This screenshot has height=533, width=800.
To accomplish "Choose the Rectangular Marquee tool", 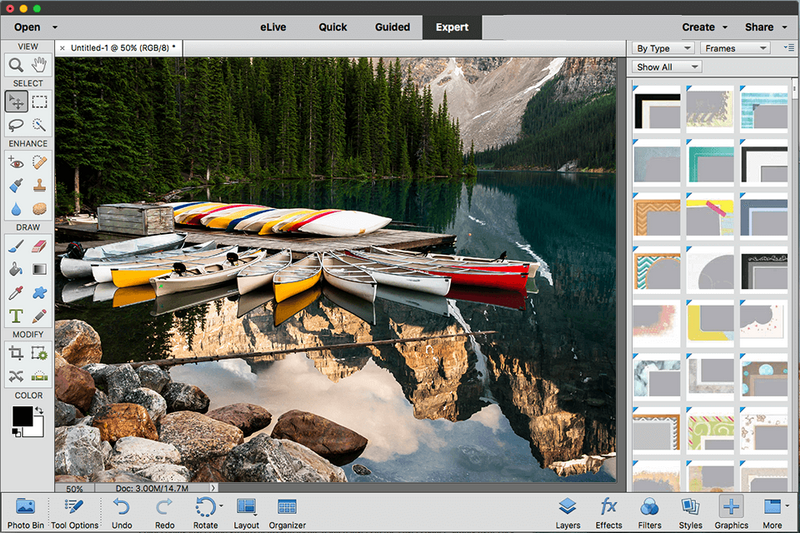I will coord(40,101).
